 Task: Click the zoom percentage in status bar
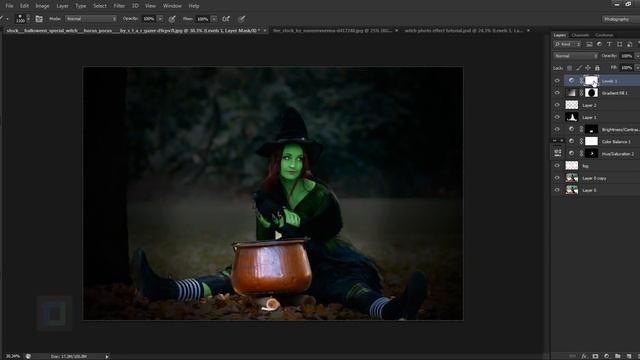[12, 356]
